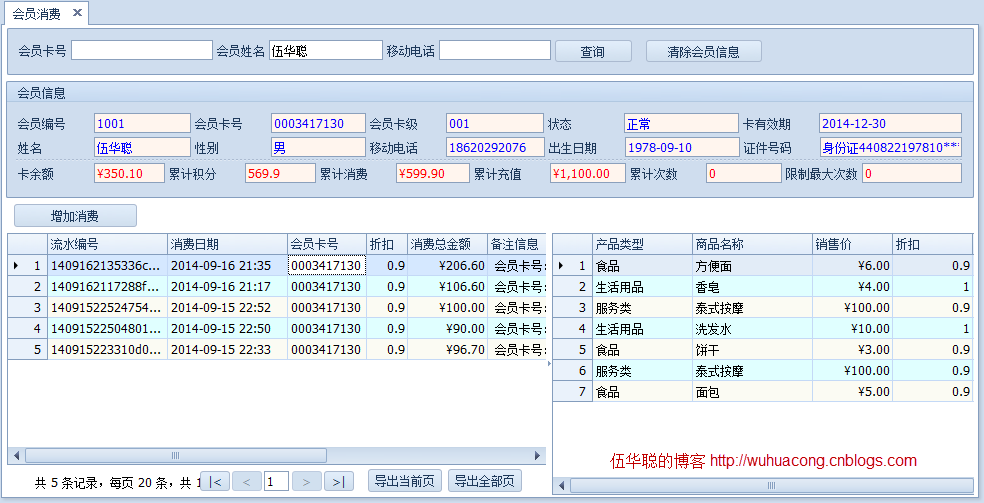This screenshot has width=984, height=503.
Task: Click the 查询 search button
Action: pyautogui.click(x=593, y=52)
